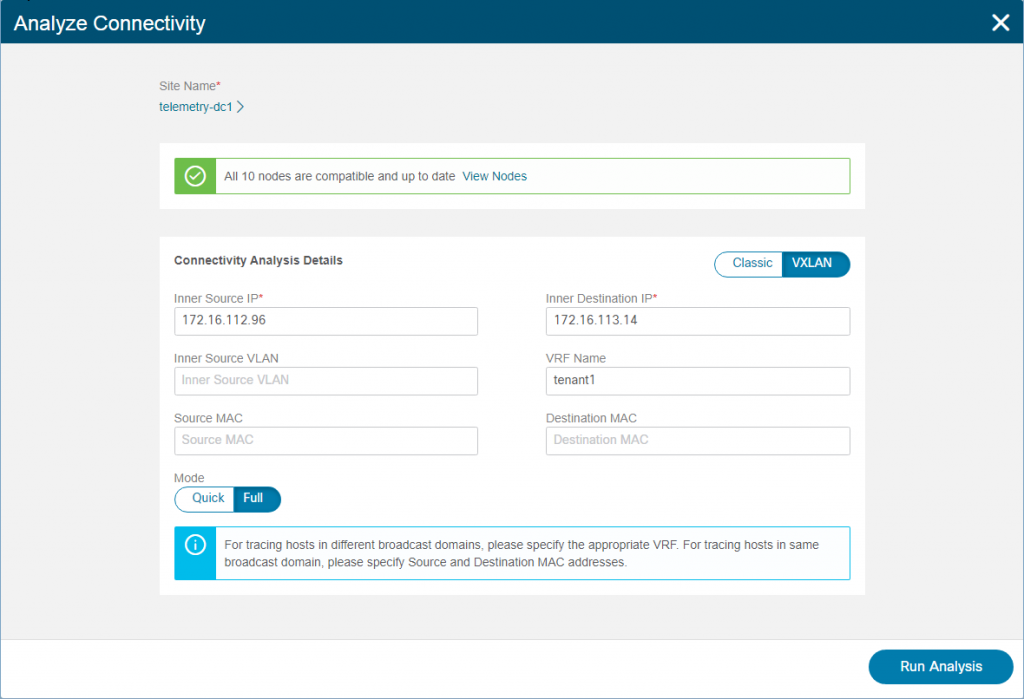Click Run Analysis
Screen dimensions: 1024x699
coord(940,667)
